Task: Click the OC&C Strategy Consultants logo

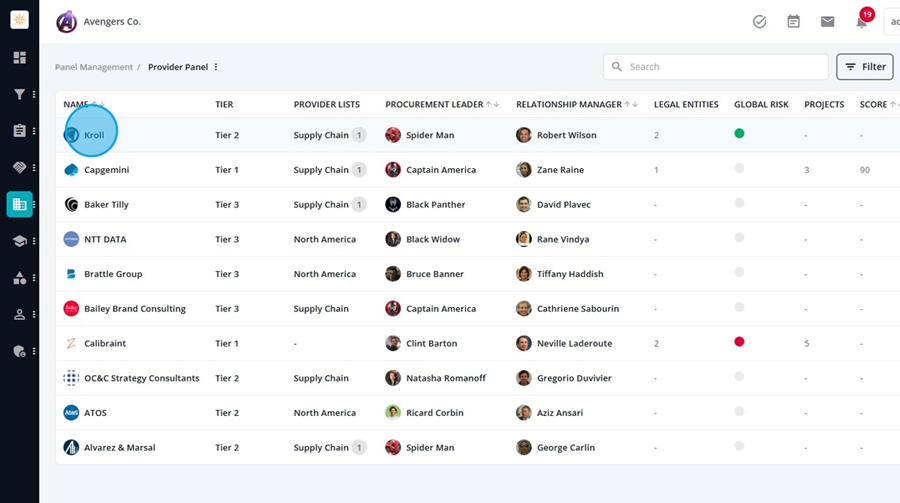Action: coord(71,378)
